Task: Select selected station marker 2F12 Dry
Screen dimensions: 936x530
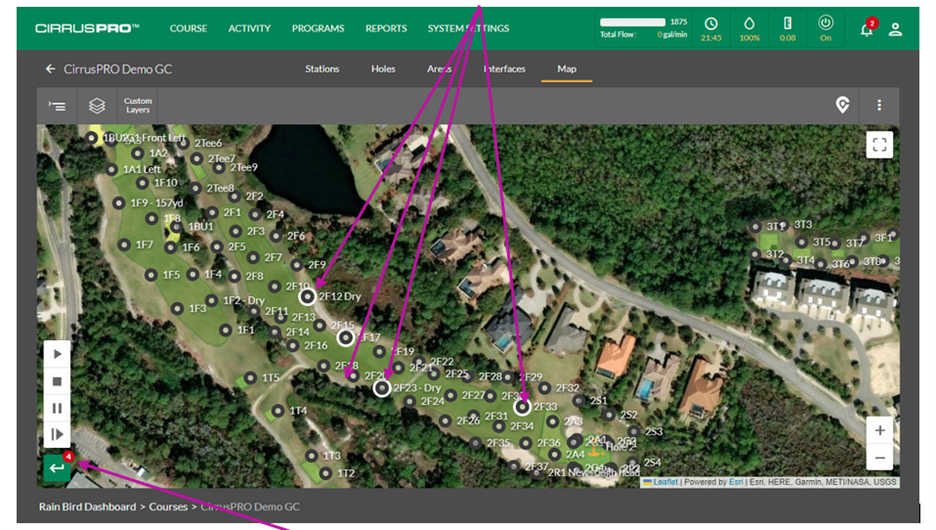Action: 307,296
